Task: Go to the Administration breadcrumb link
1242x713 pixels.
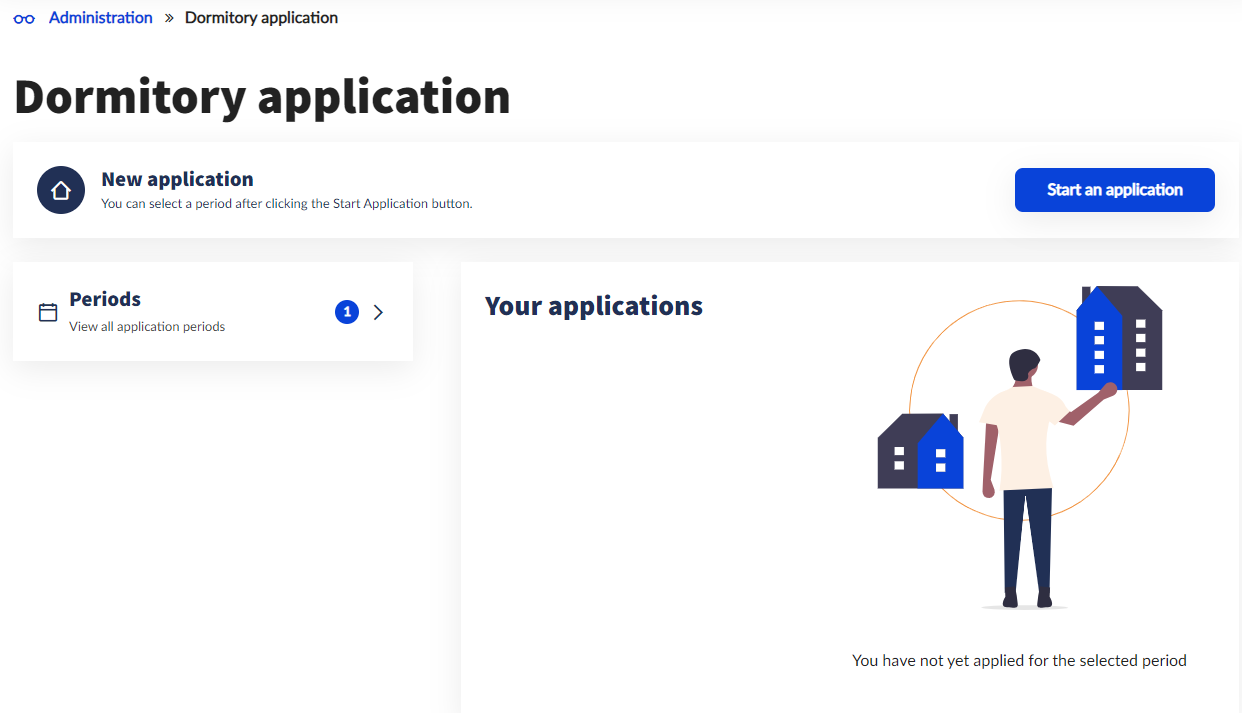Action: 100,18
